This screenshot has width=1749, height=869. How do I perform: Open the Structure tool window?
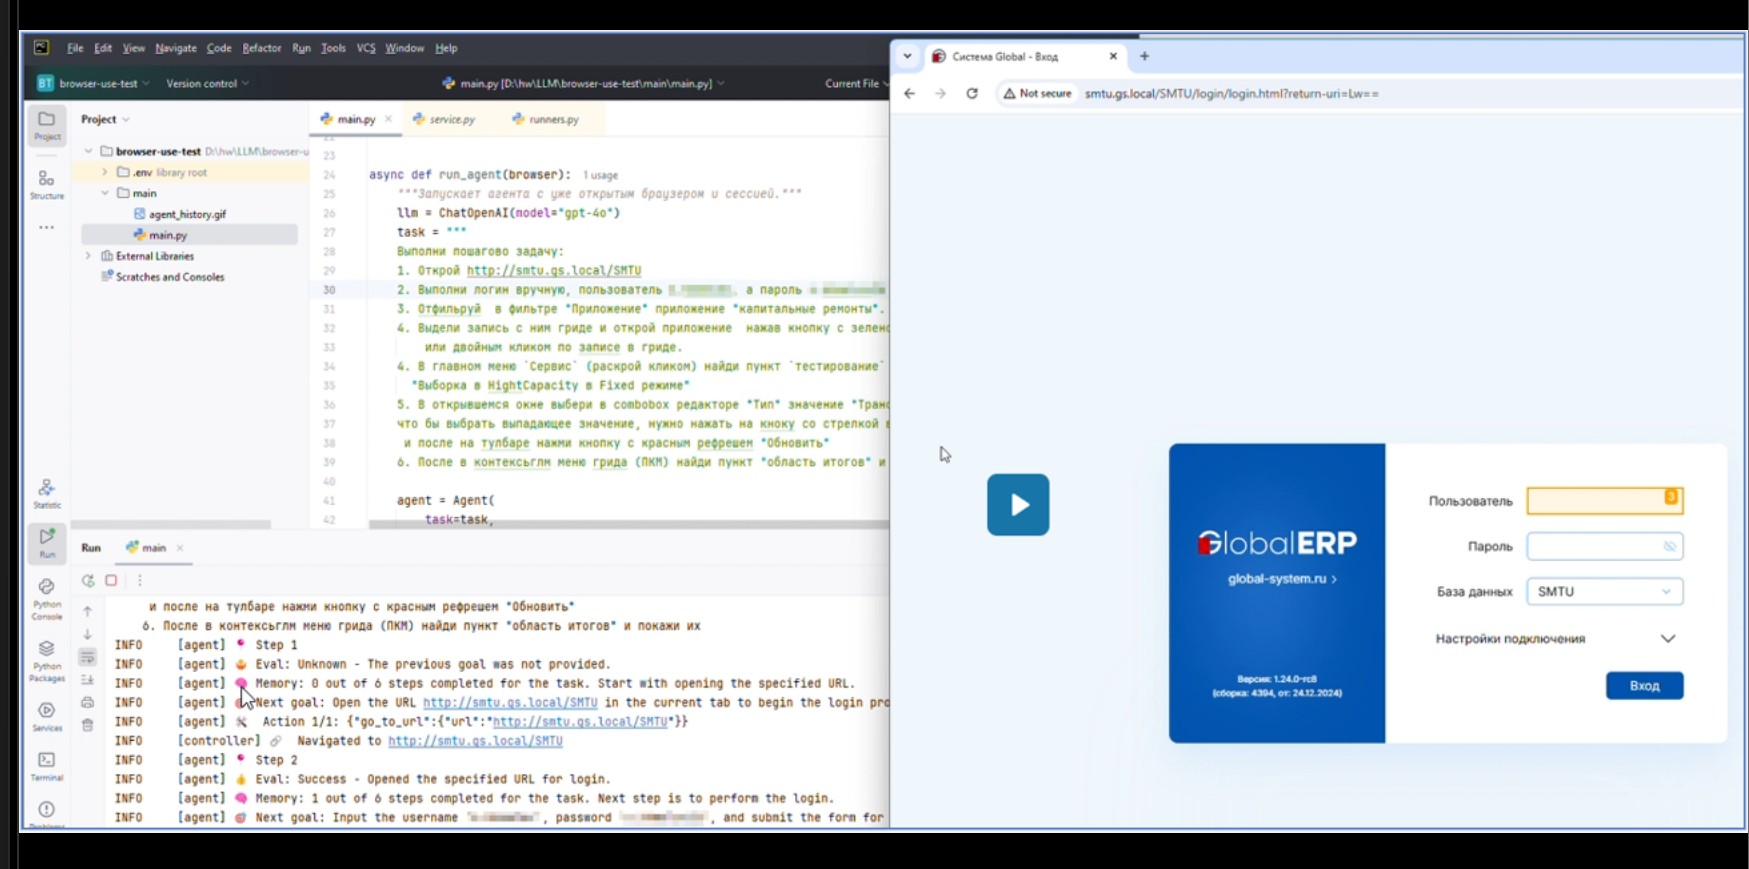point(46,183)
